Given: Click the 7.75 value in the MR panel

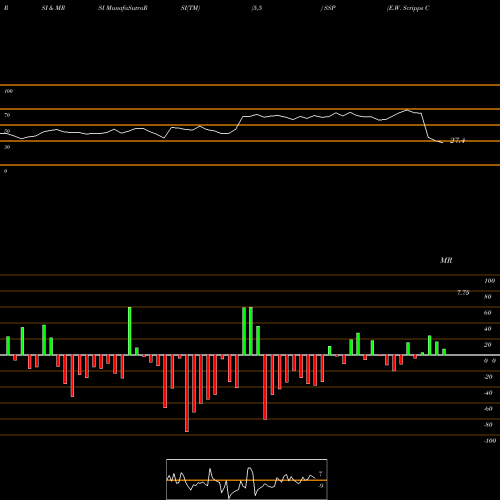Looking at the screenshot, I should click(x=463, y=293).
